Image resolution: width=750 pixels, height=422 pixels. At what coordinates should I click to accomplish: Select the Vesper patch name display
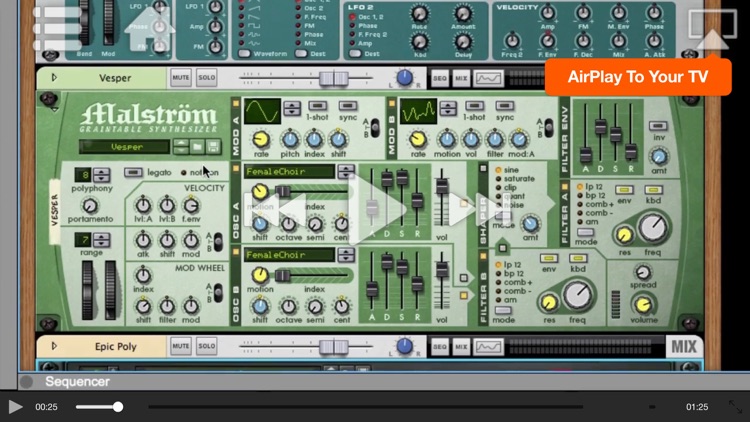coord(125,147)
